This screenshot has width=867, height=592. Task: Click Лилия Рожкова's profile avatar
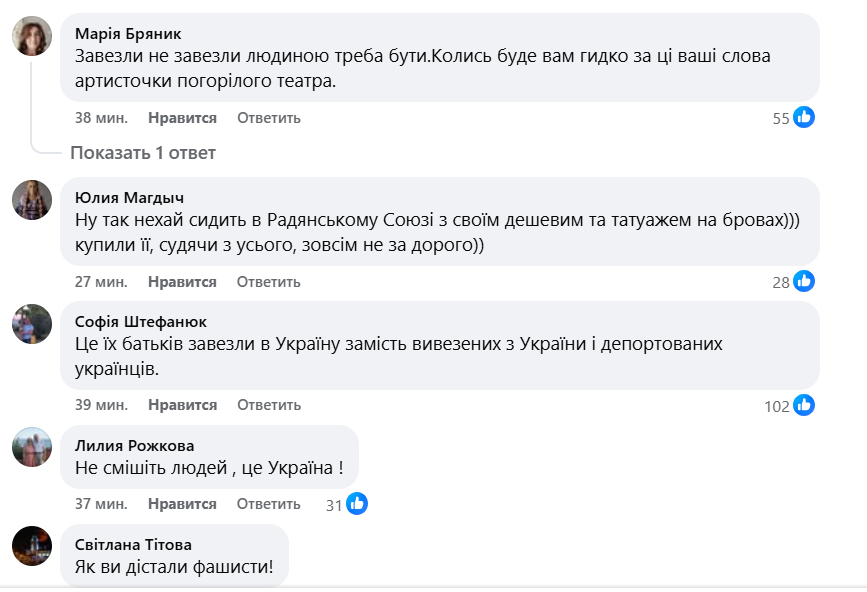click(32, 447)
